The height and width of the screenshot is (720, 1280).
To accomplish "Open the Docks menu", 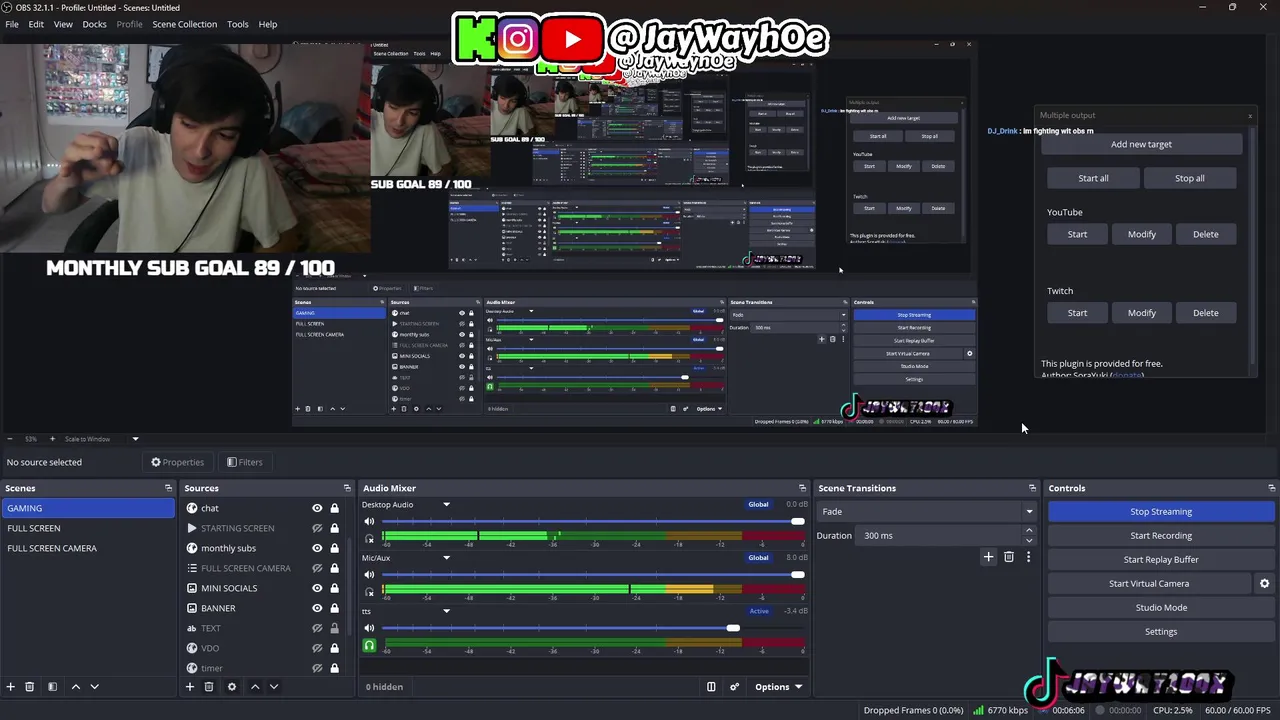I will coord(94,24).
